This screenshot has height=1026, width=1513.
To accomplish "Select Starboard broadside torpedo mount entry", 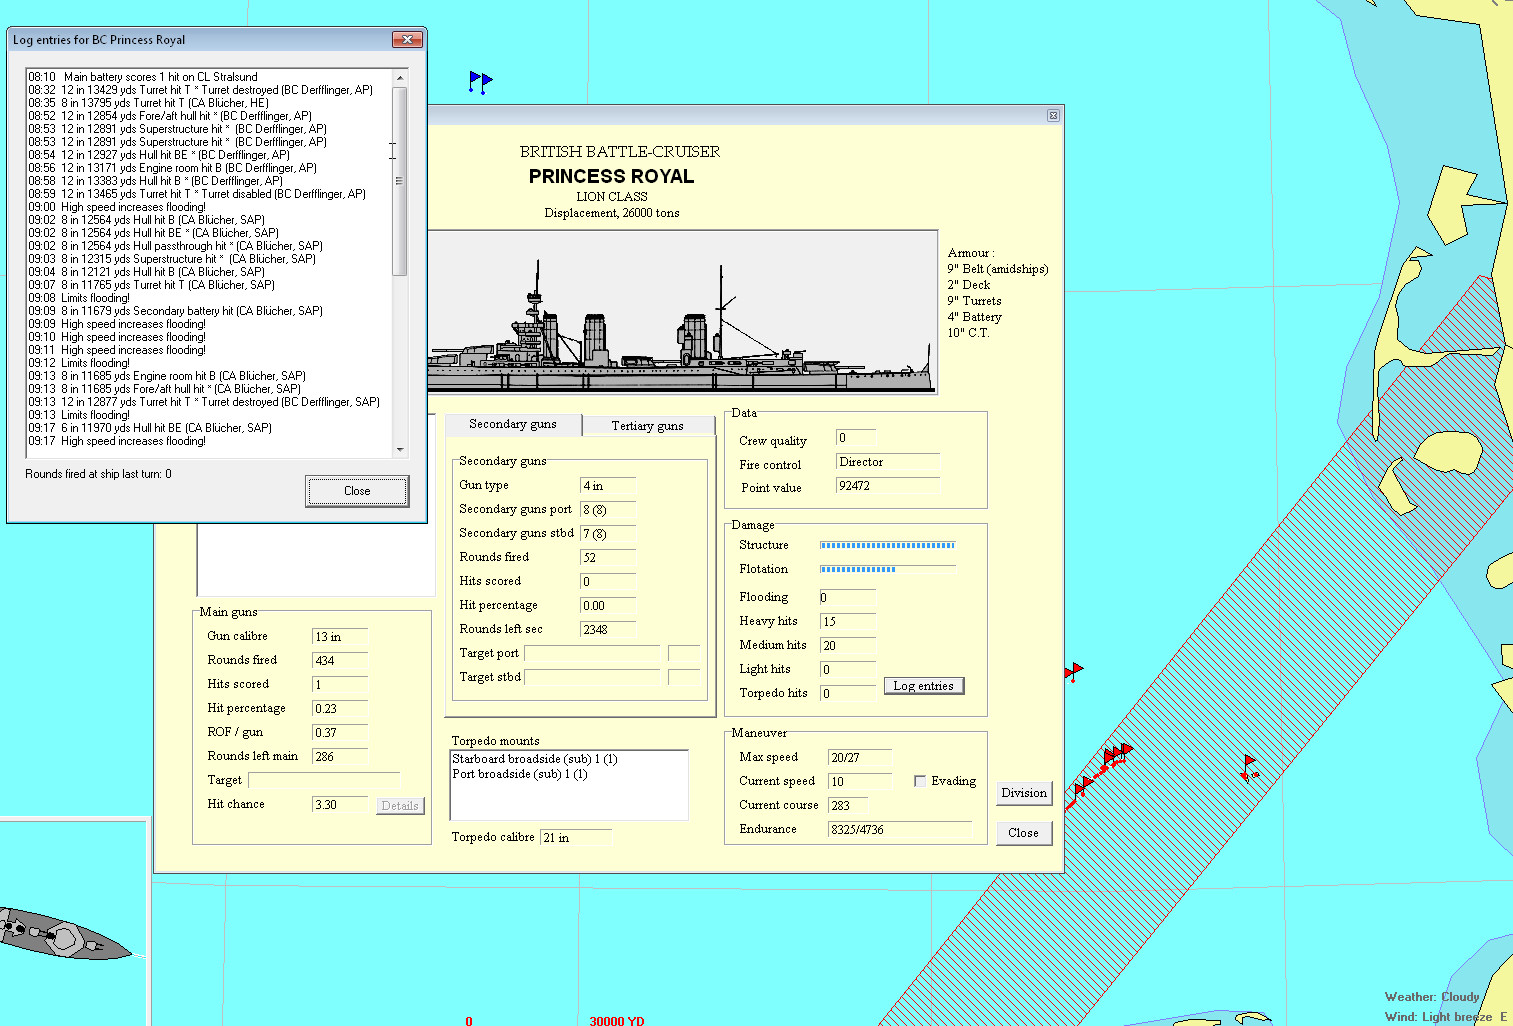I will pos(534,759).
